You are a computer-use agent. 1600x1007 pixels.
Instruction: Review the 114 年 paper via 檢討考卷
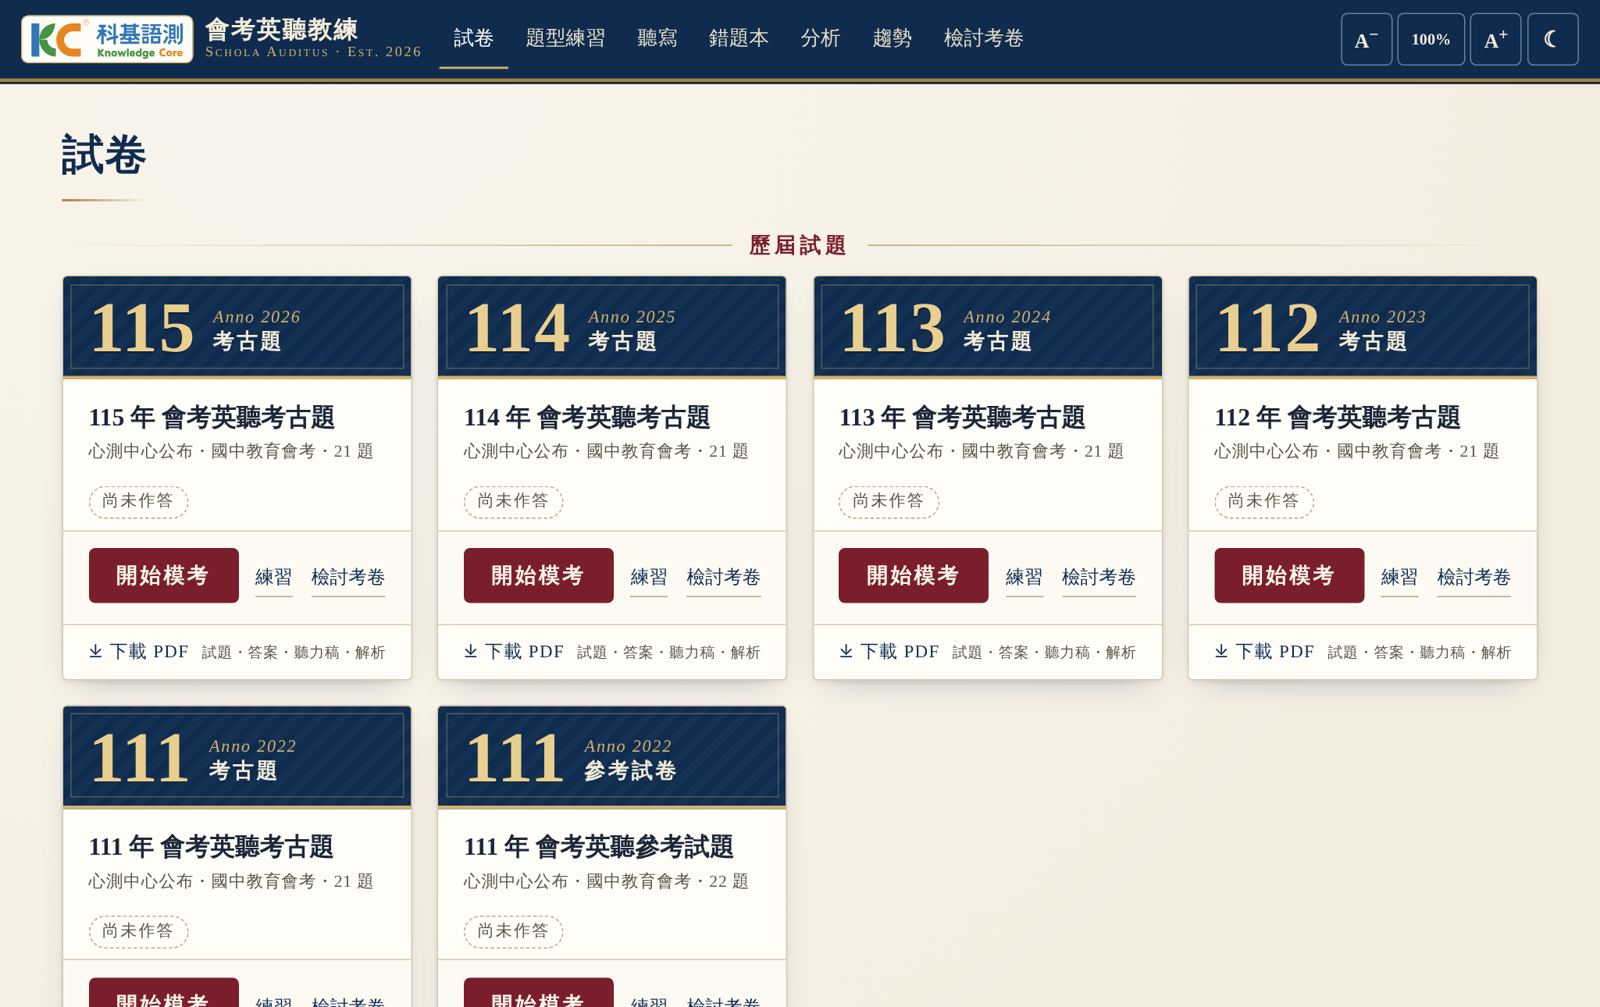click(723, 577)
